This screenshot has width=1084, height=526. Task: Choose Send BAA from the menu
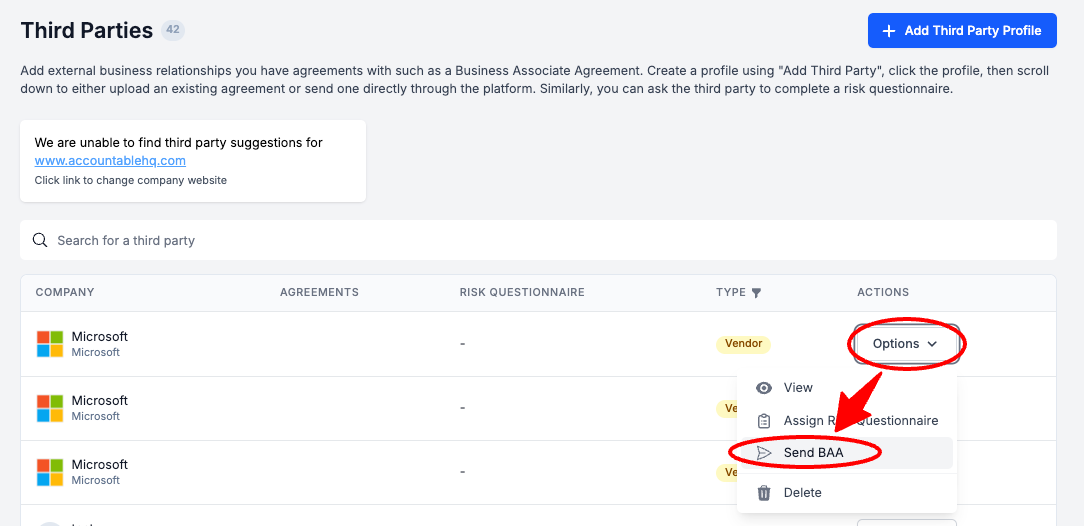point(847,453)
